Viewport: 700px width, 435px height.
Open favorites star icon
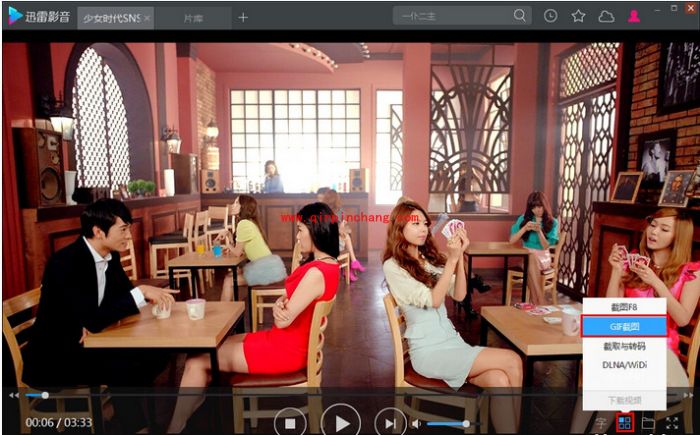(x=578, y=16)
